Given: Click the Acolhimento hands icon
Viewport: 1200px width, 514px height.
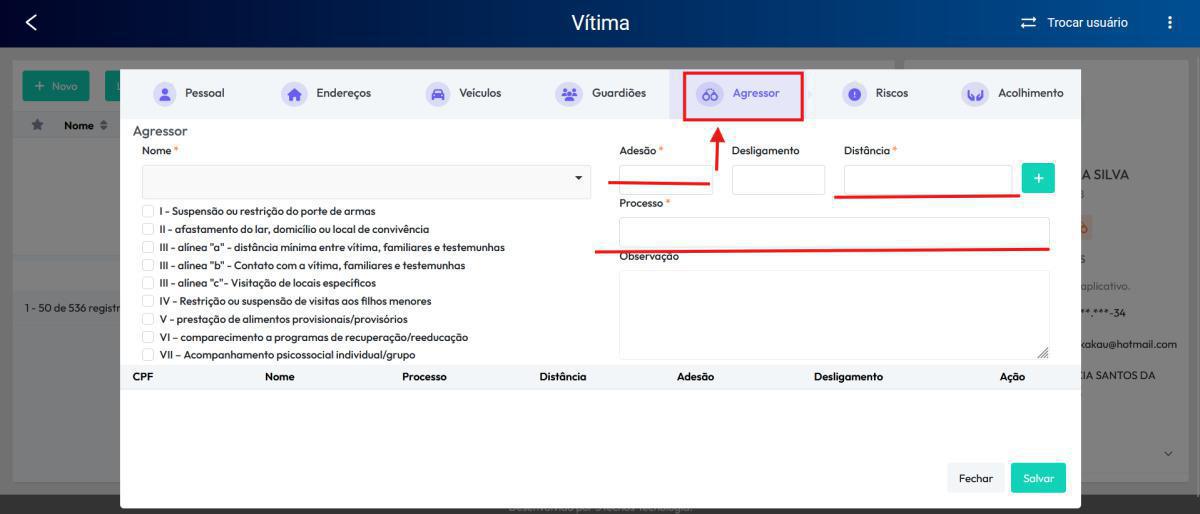Looking at the screenshot, I should tap(974, 94).
